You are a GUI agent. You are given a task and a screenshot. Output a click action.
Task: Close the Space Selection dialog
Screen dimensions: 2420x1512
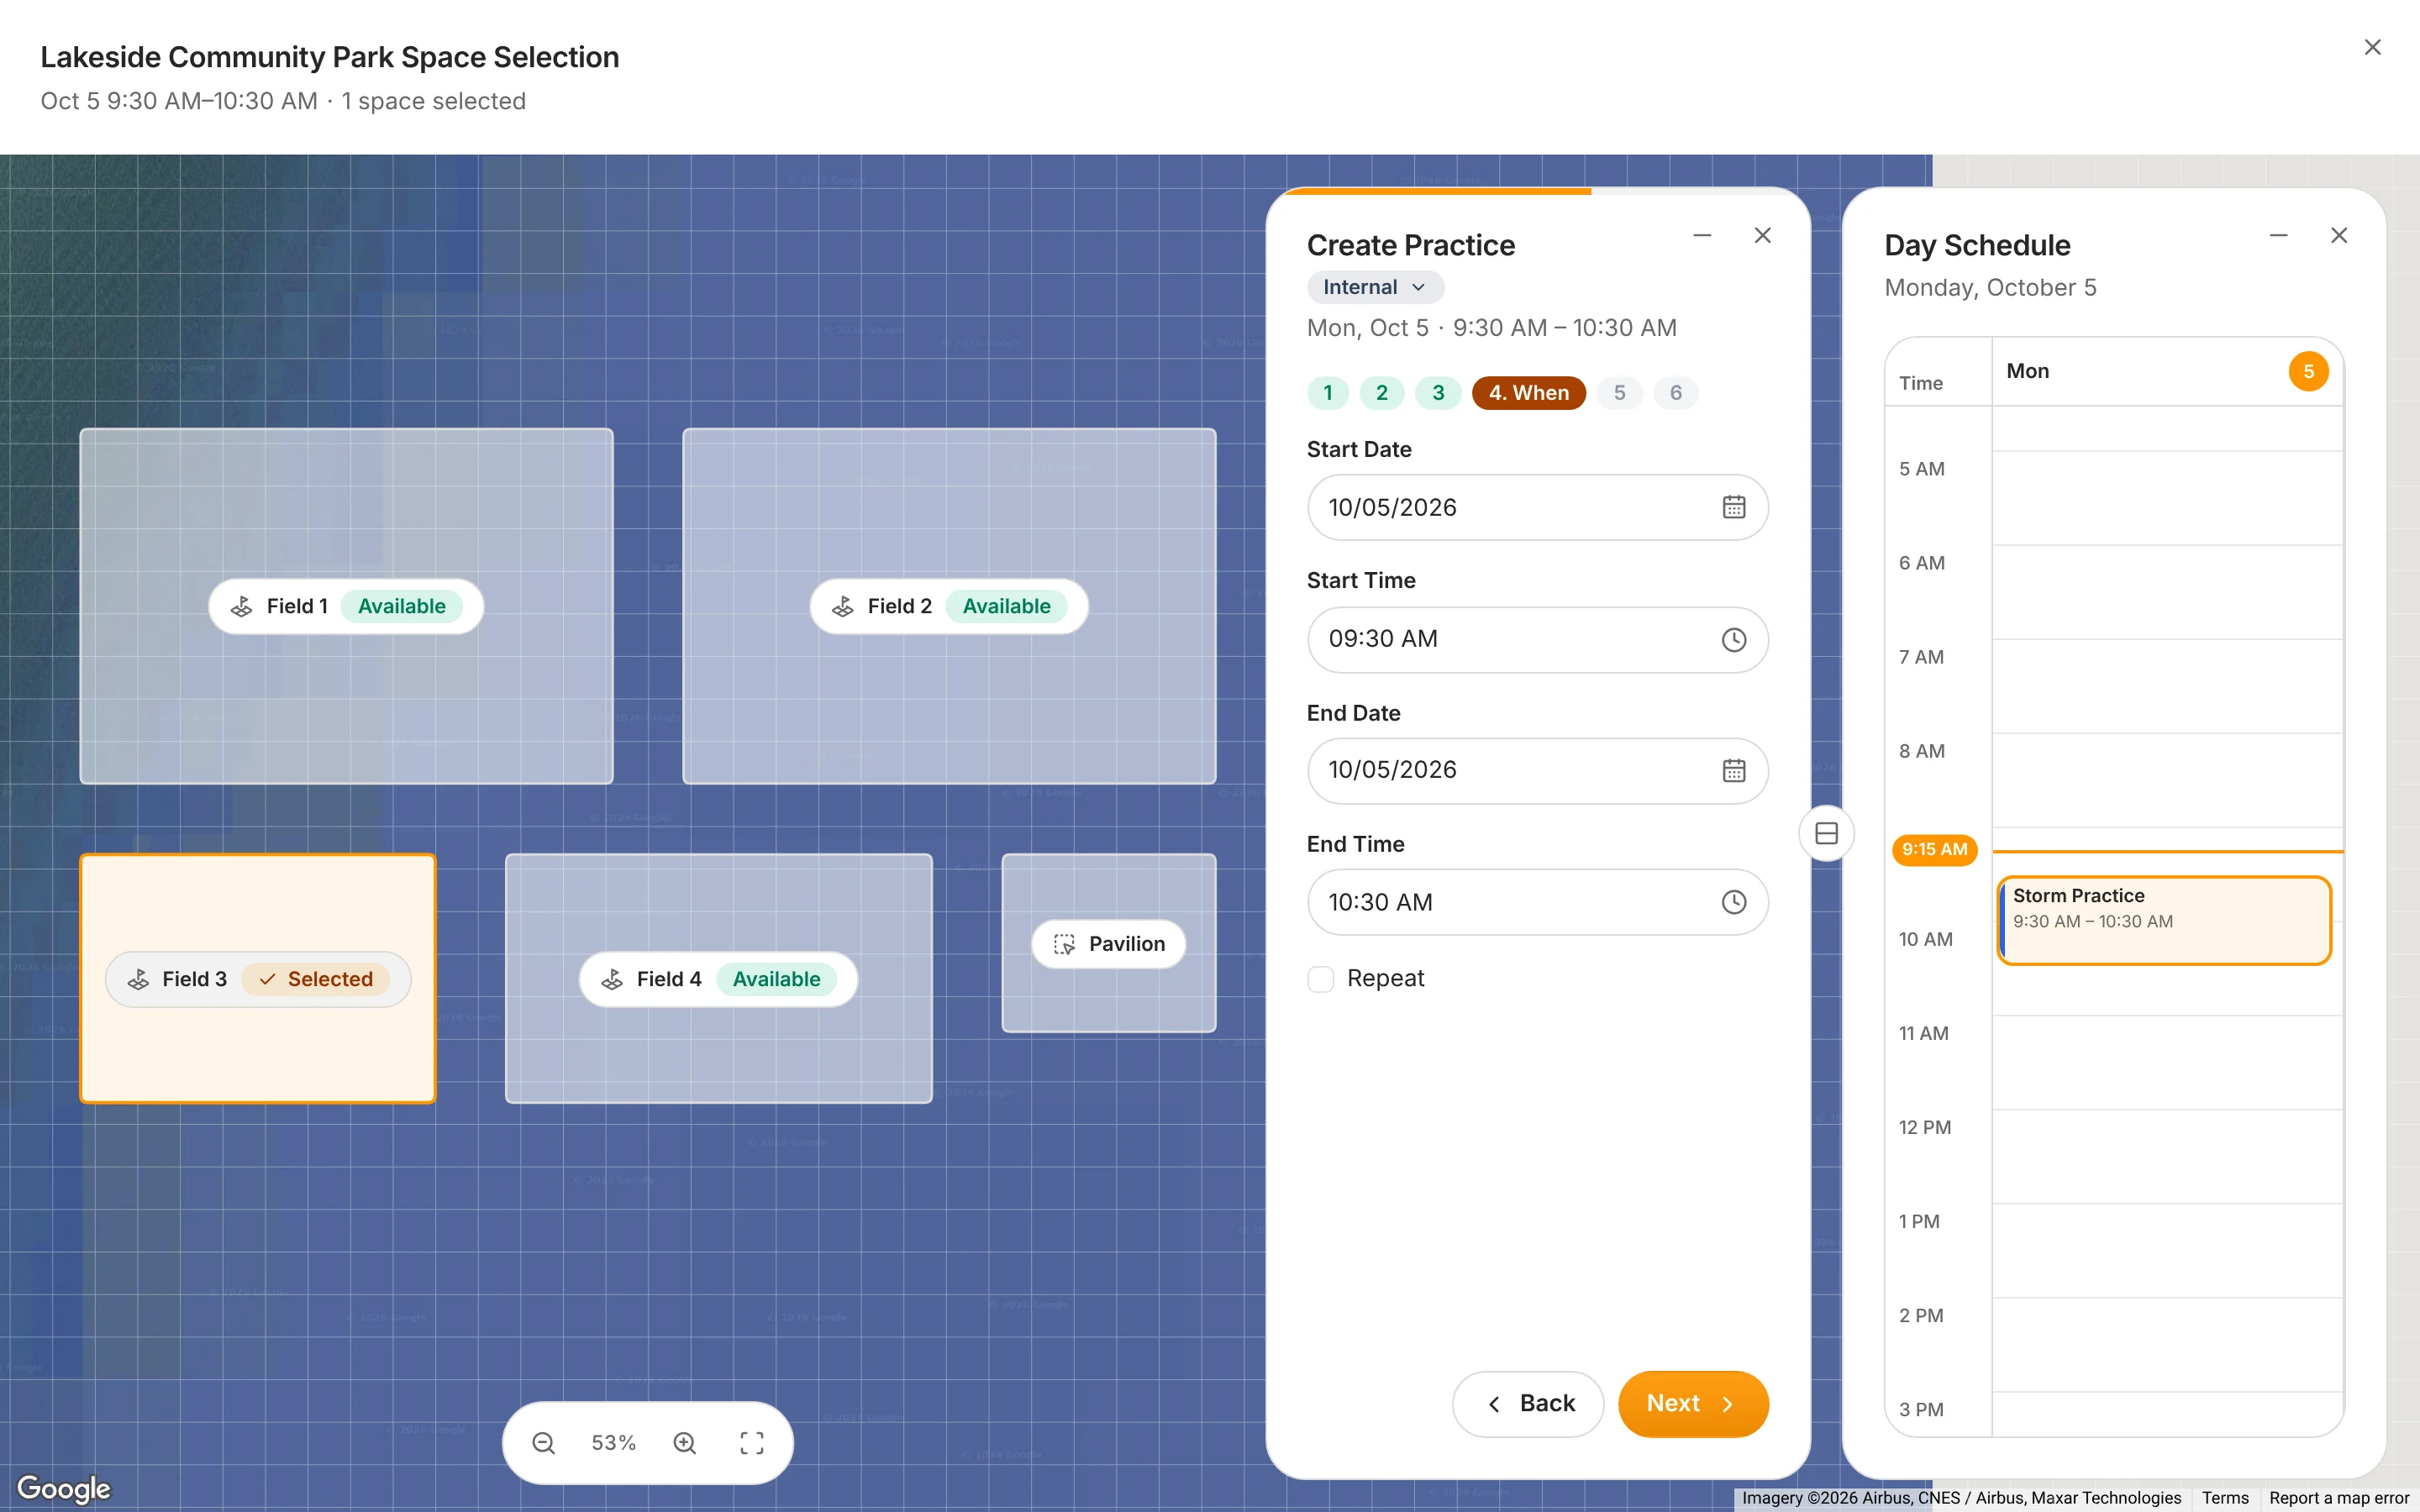[2372, 47]
